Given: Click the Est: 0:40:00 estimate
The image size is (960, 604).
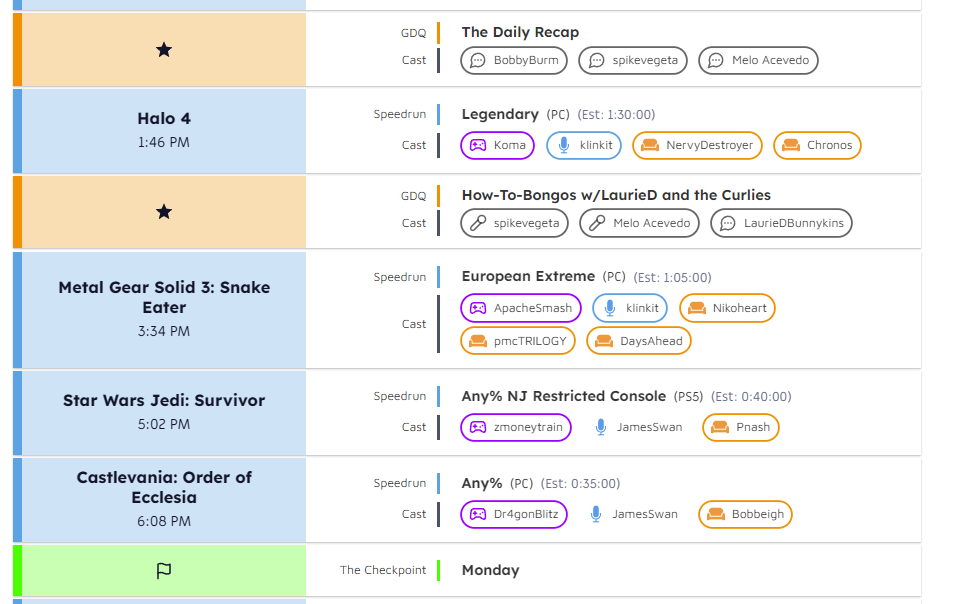Looking at the screenshot, I should tap(751, 397).
